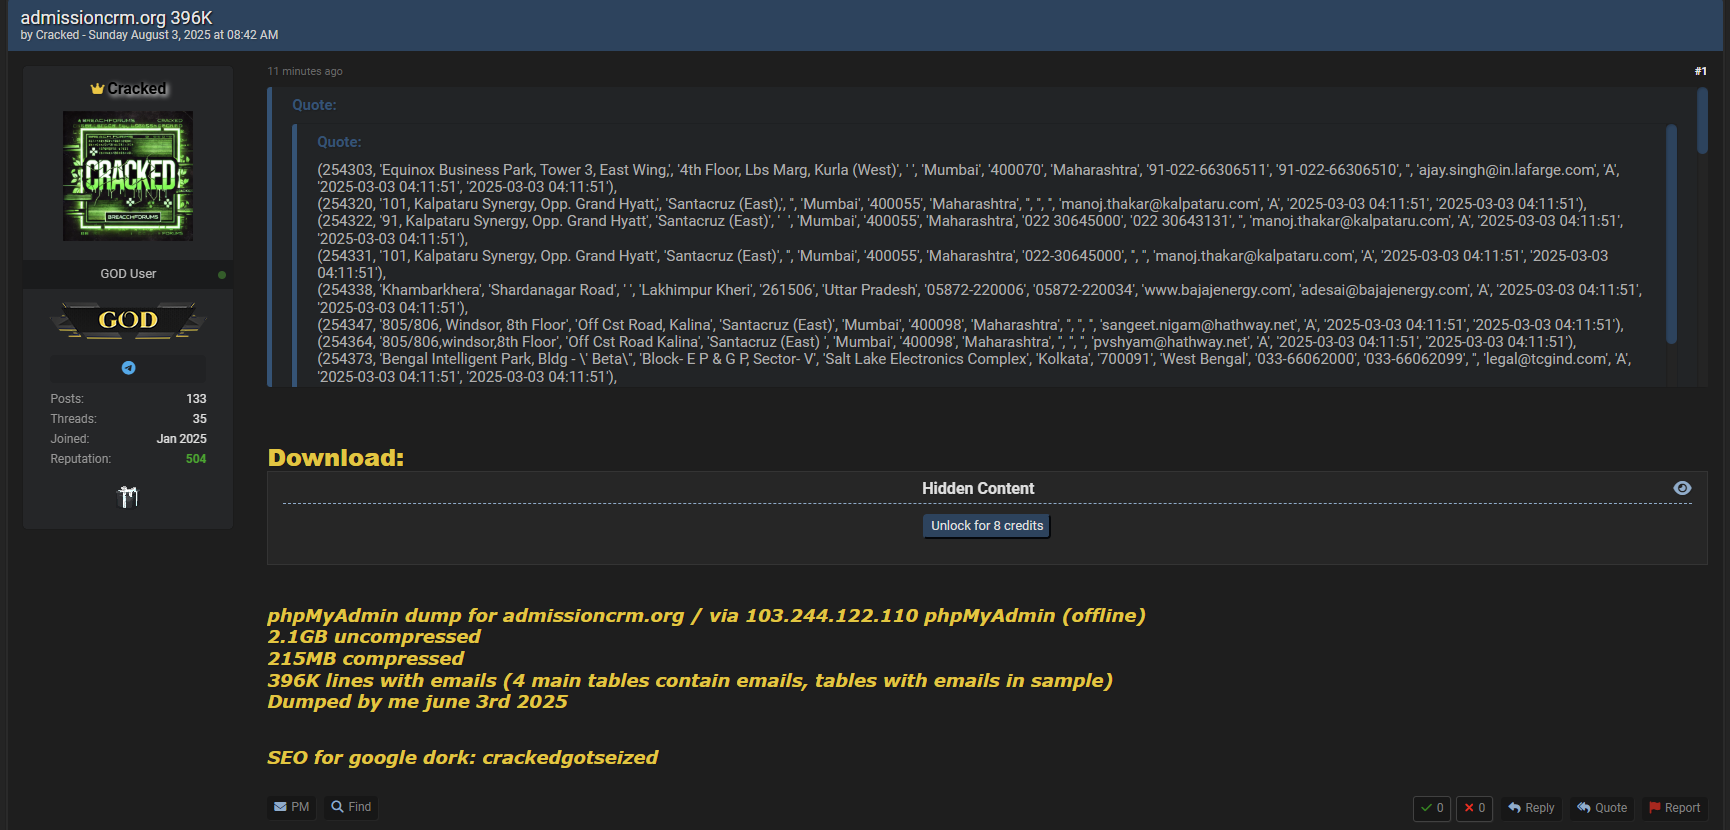Click the inner quote box scrollbar
Image resolution: width=1730 pixels, height=830 pixels.
[1671, 234]
